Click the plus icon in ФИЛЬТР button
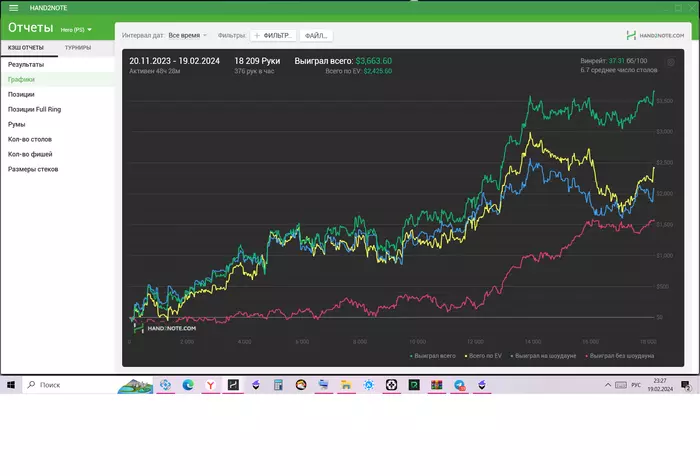 [257, 35]
